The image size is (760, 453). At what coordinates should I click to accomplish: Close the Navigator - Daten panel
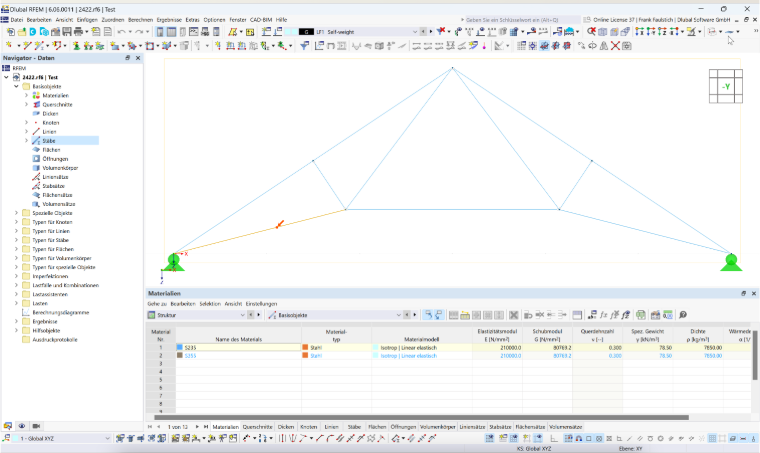coord(138,58)
